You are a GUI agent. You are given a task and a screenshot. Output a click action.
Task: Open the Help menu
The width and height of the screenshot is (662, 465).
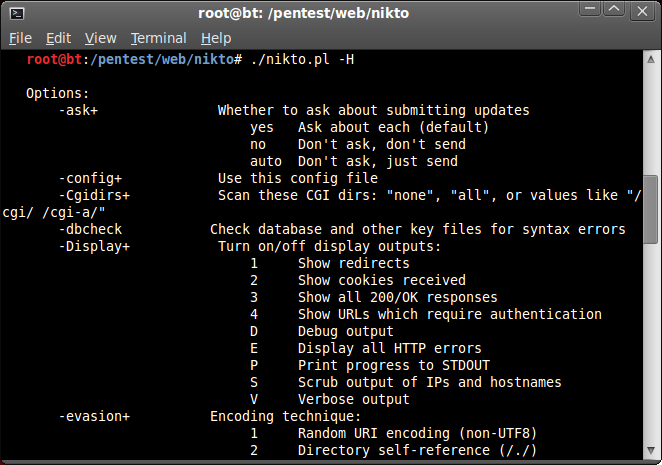click(x=216, y=38)
